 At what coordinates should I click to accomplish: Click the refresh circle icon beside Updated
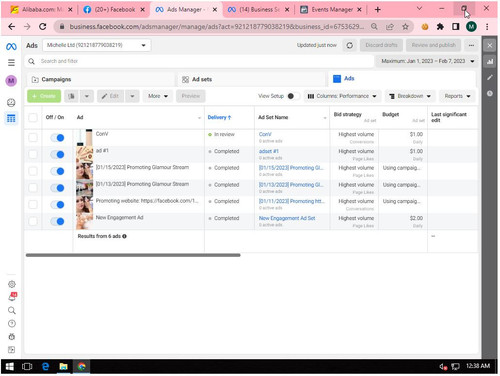(350, 45)
